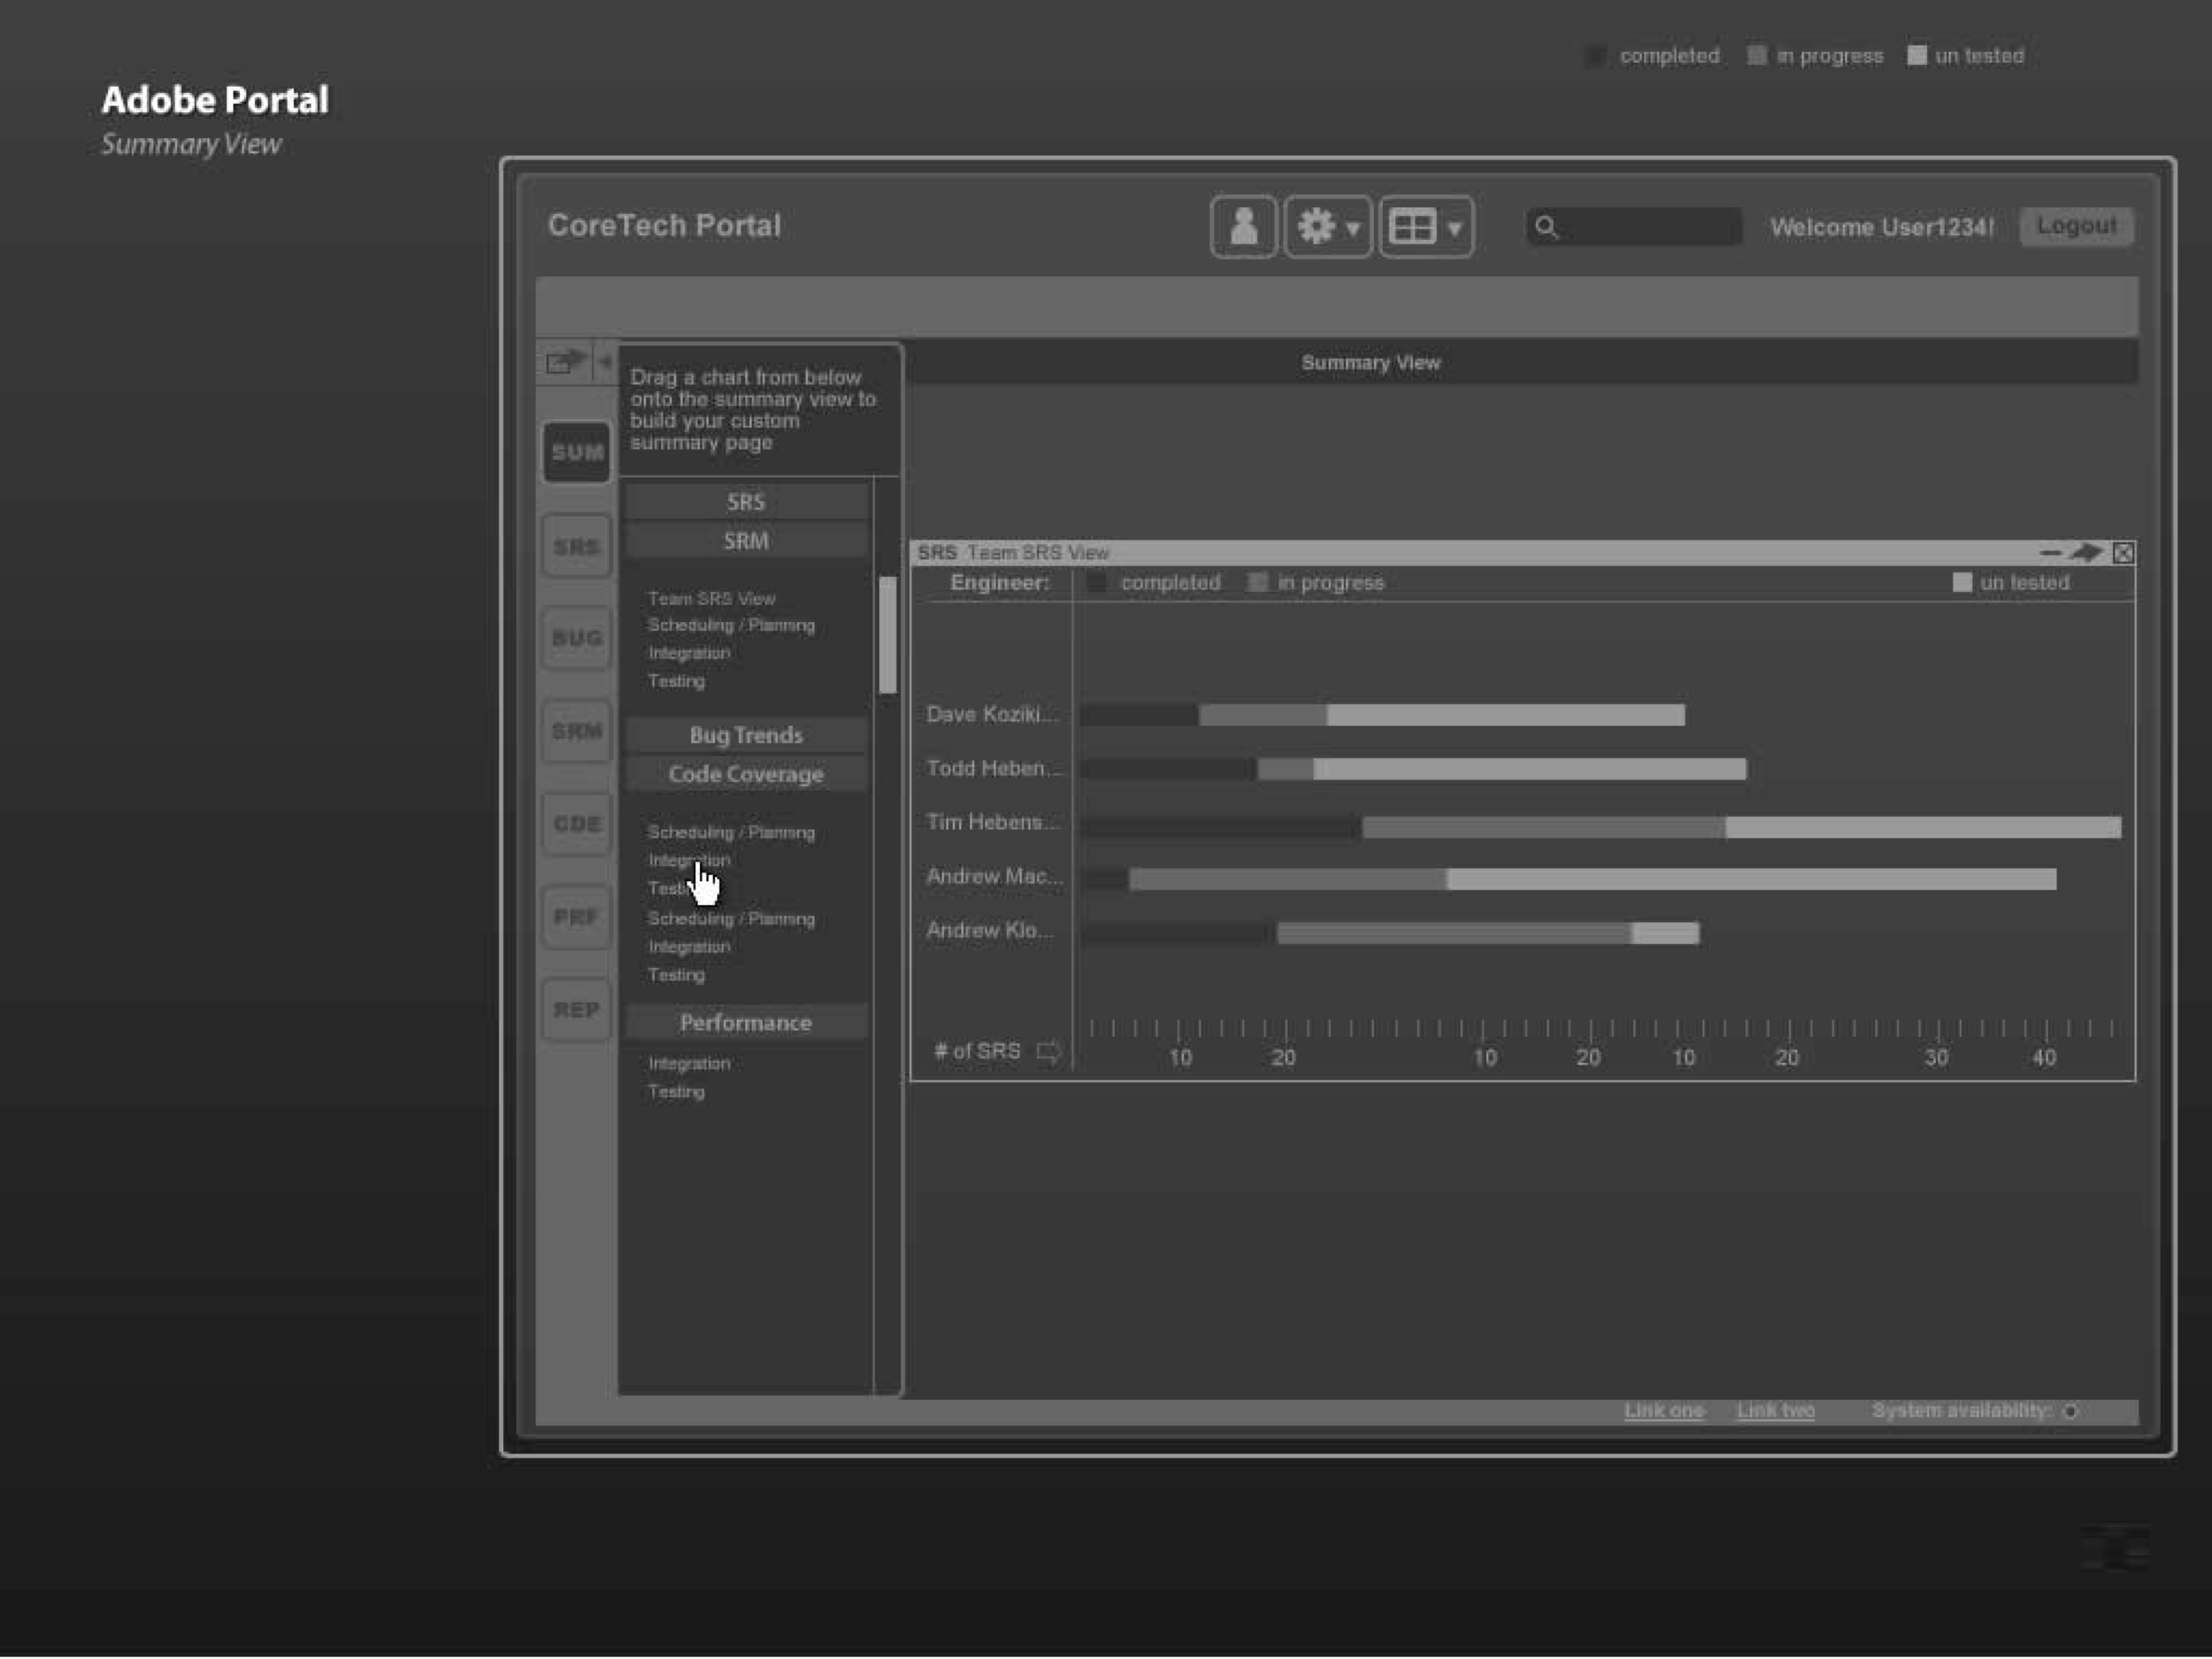Pop out the Team SRS View widget arrow

point(2086,552)
